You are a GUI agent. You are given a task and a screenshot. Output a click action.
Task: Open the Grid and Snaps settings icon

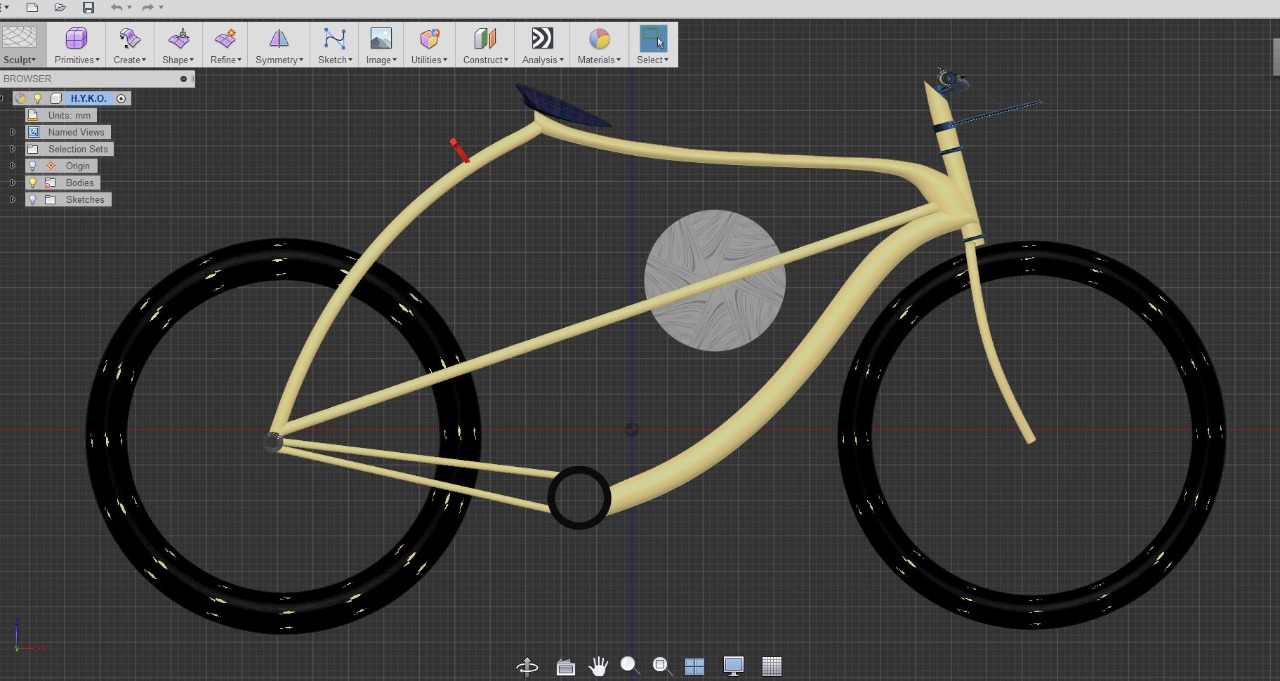[771, 666]
